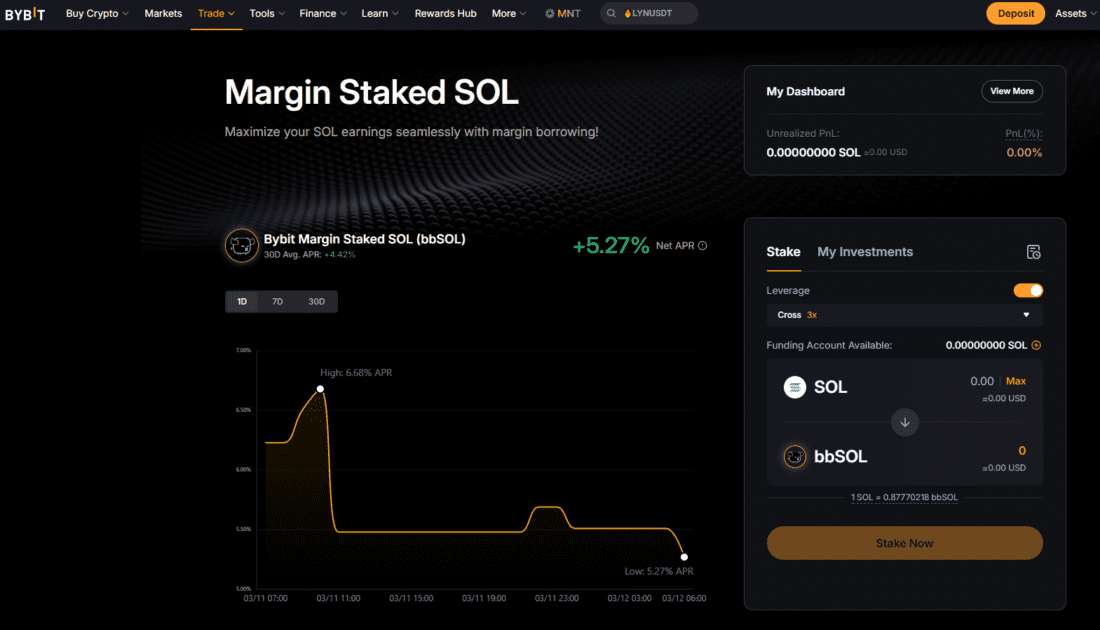Click the Net APR info icon
Screen dimensions: 1100x630
(702, 246)
